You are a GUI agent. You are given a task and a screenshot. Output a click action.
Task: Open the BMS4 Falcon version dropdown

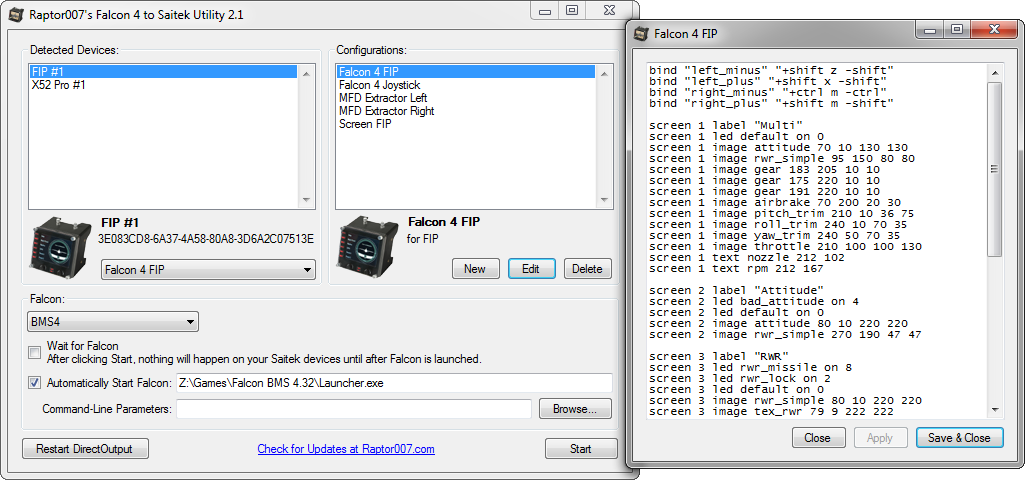click(x=112, y=322)
